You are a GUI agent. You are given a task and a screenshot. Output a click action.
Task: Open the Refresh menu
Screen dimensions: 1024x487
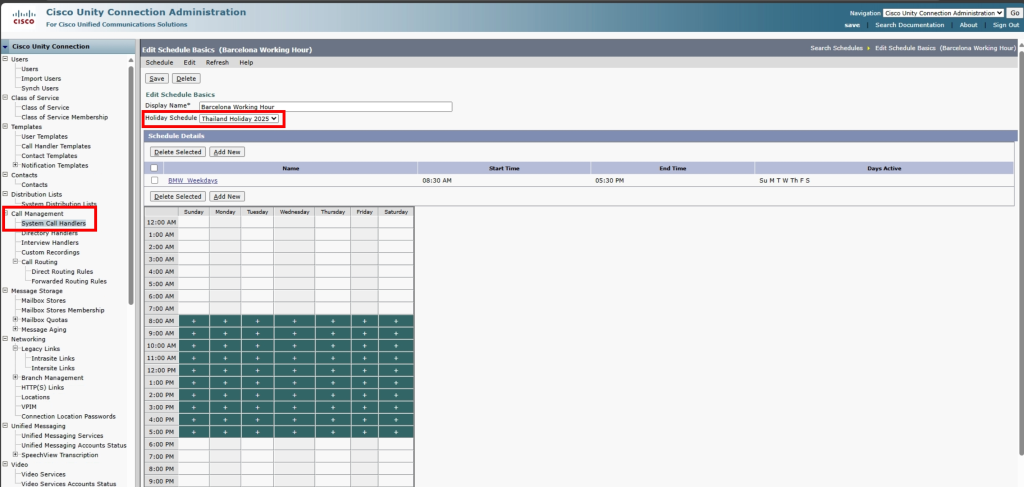[217, 62]
